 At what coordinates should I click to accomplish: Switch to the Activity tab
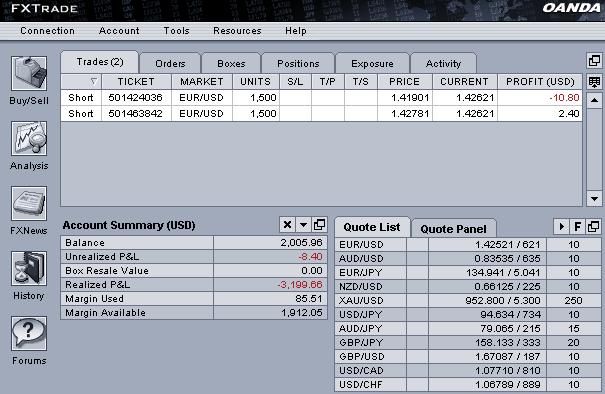[443, 63]
